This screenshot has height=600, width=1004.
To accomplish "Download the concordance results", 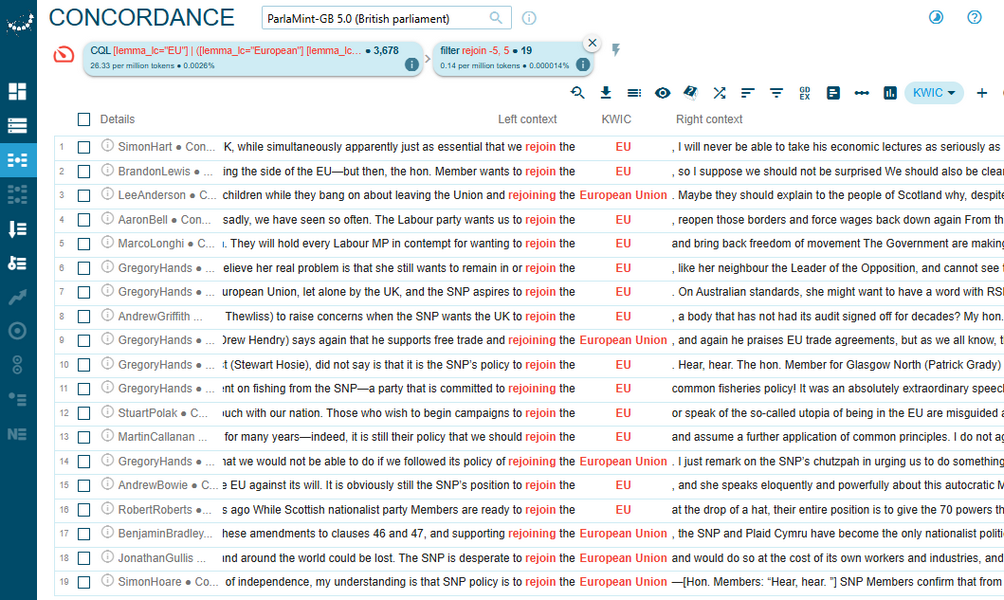I will (x=605, y=92).
